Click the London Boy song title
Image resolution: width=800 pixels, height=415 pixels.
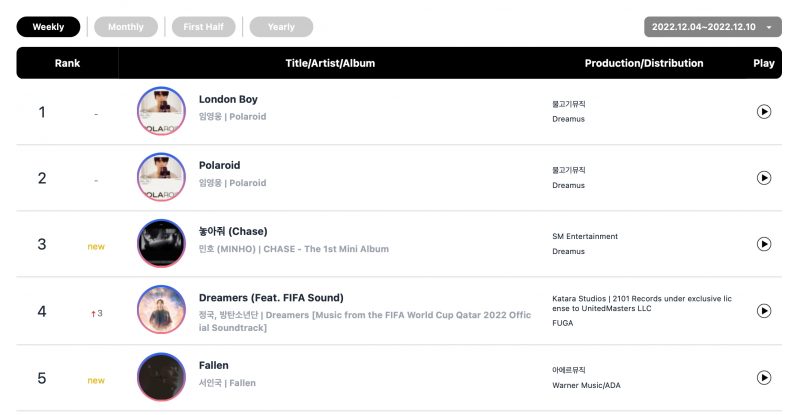[229, 100]
